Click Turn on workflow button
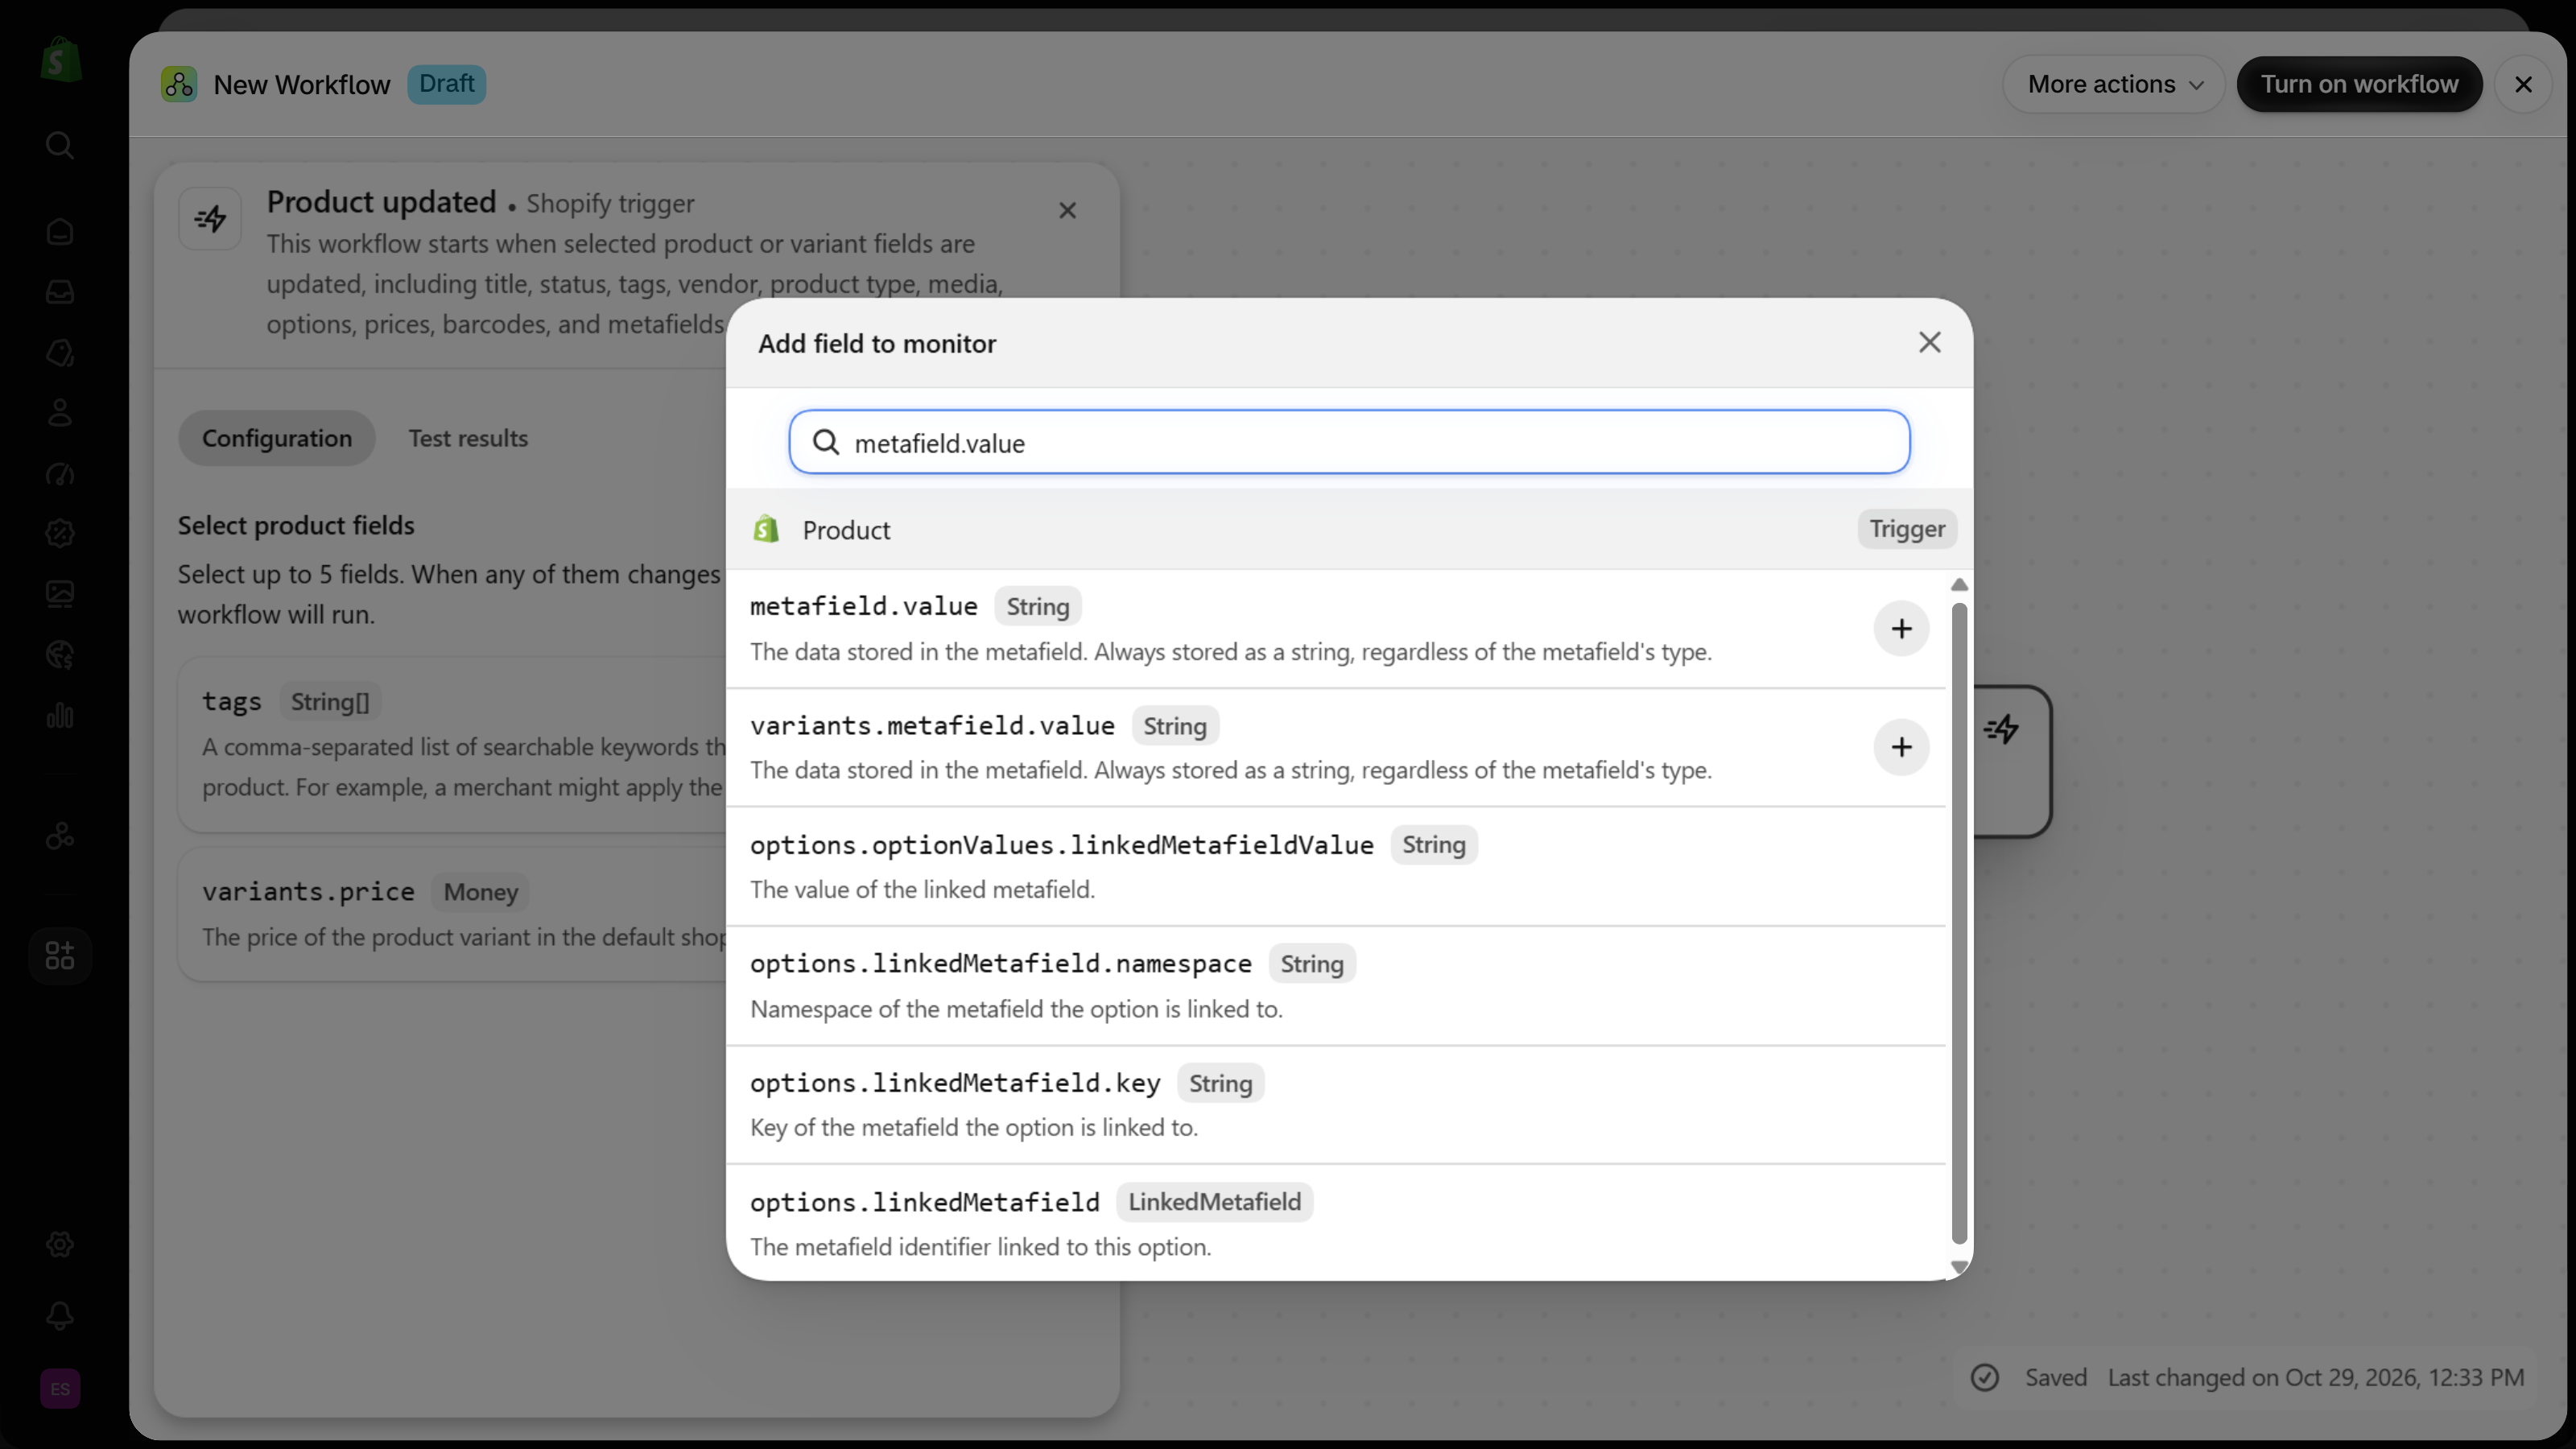The height and width of the screenshot is (1449, 2576). pyautogui.click(x=2360, y=85)
